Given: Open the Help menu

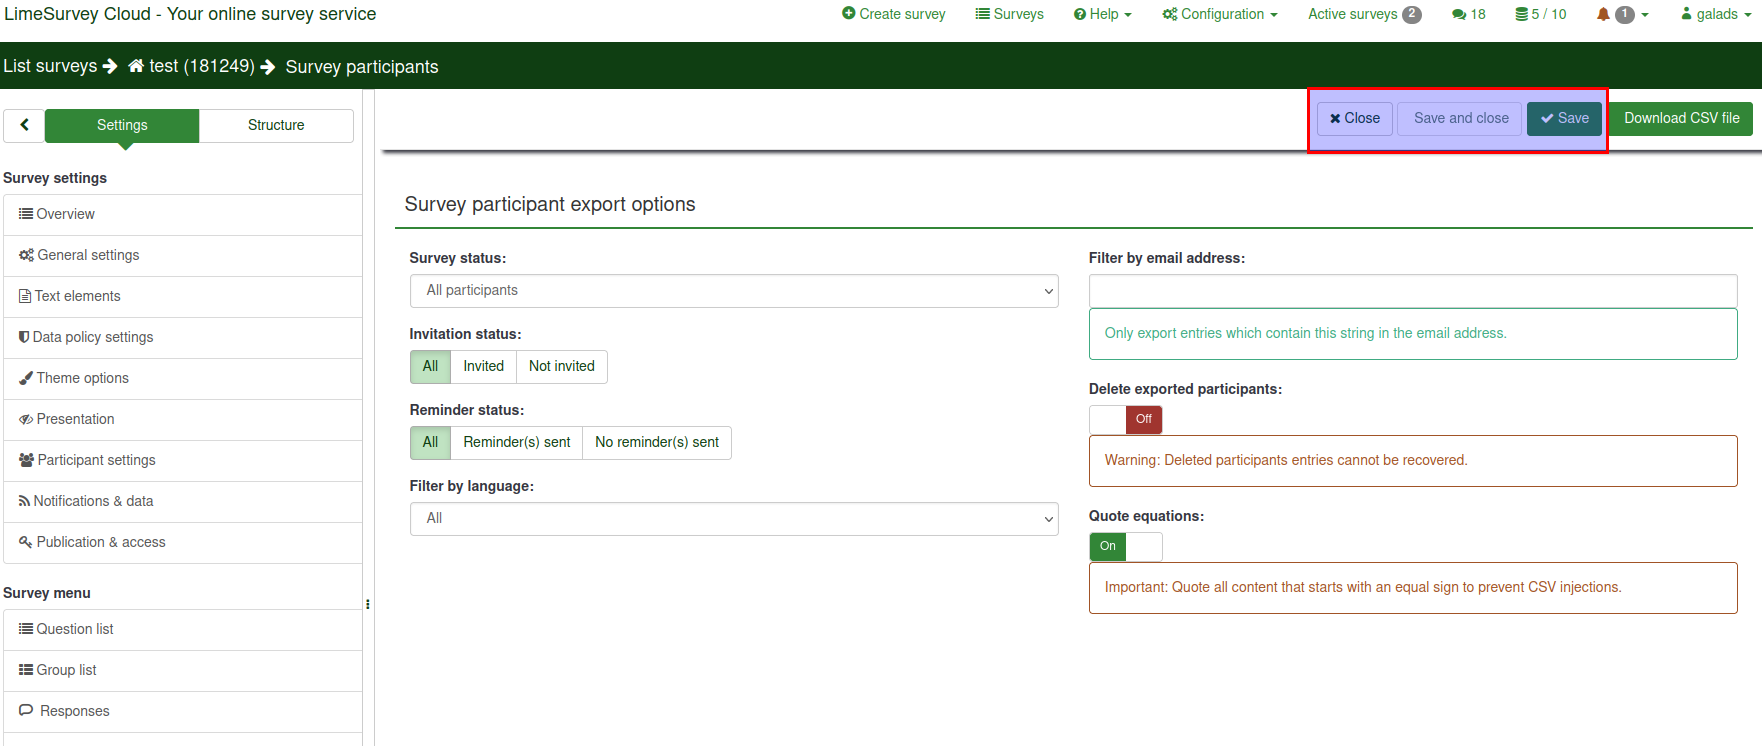Looking at the screenshot, I should click(x=1103, y=14).
